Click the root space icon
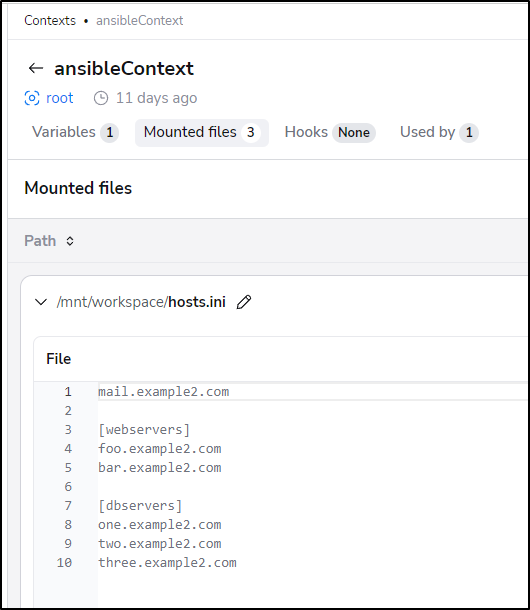 pos(32,98)
